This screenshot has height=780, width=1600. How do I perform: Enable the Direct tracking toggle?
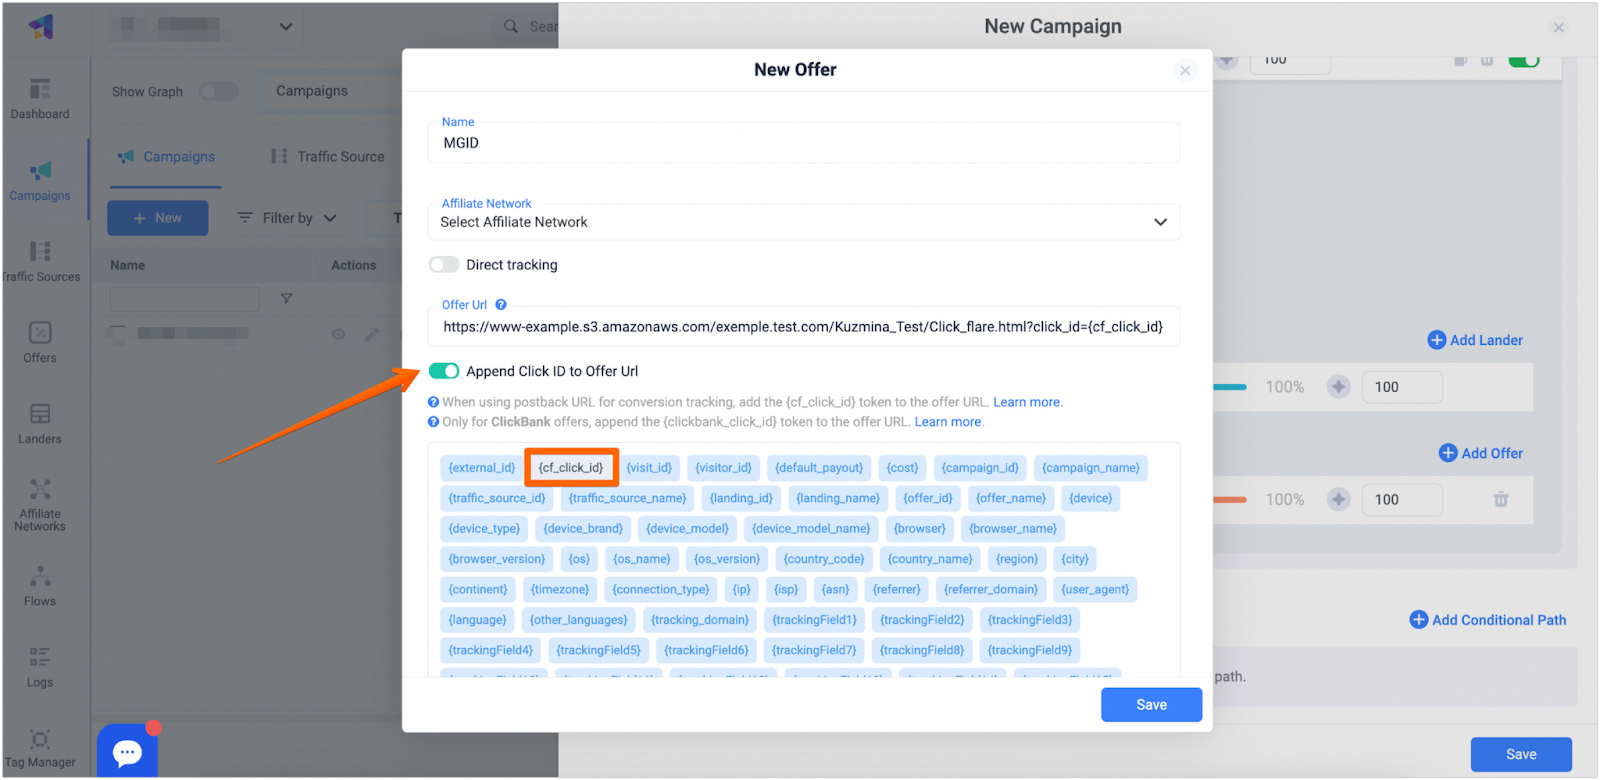pos(444,265)
